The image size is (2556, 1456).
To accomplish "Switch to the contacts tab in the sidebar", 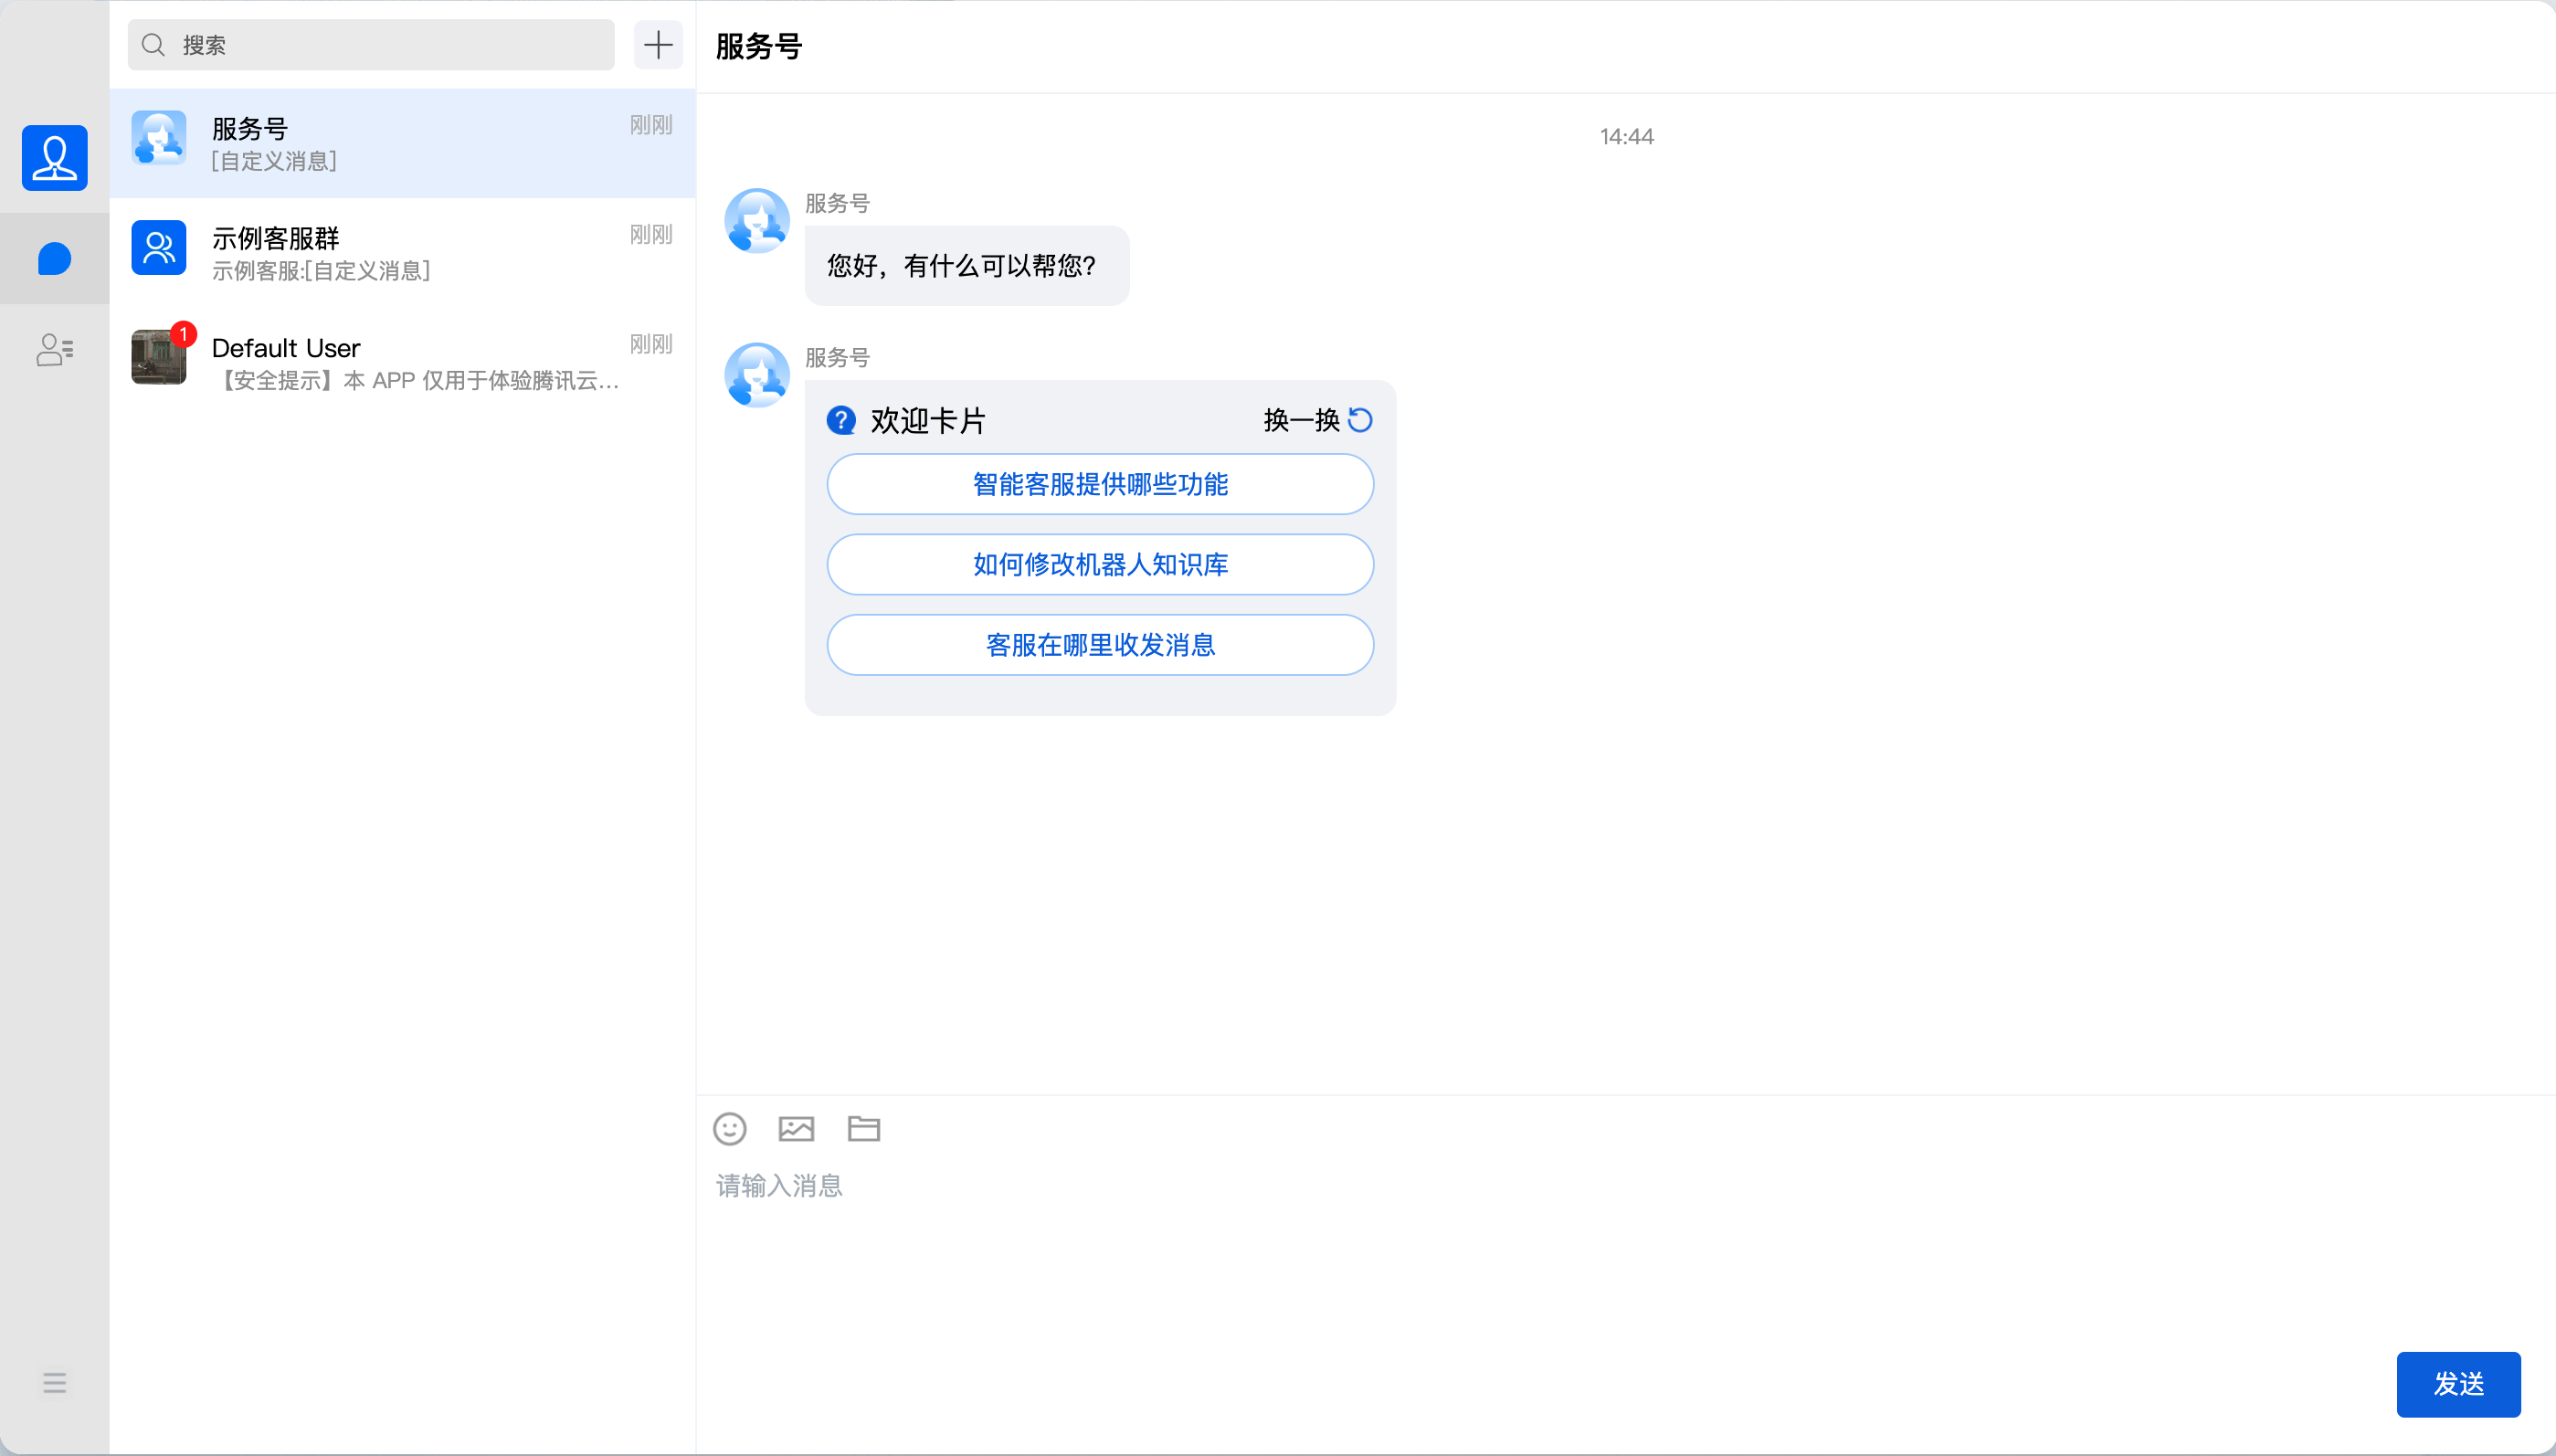I will point(54,350).
